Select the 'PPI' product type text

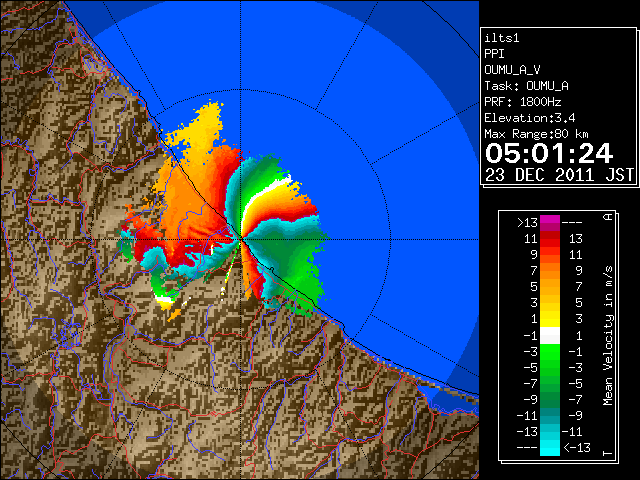point(494,54)
